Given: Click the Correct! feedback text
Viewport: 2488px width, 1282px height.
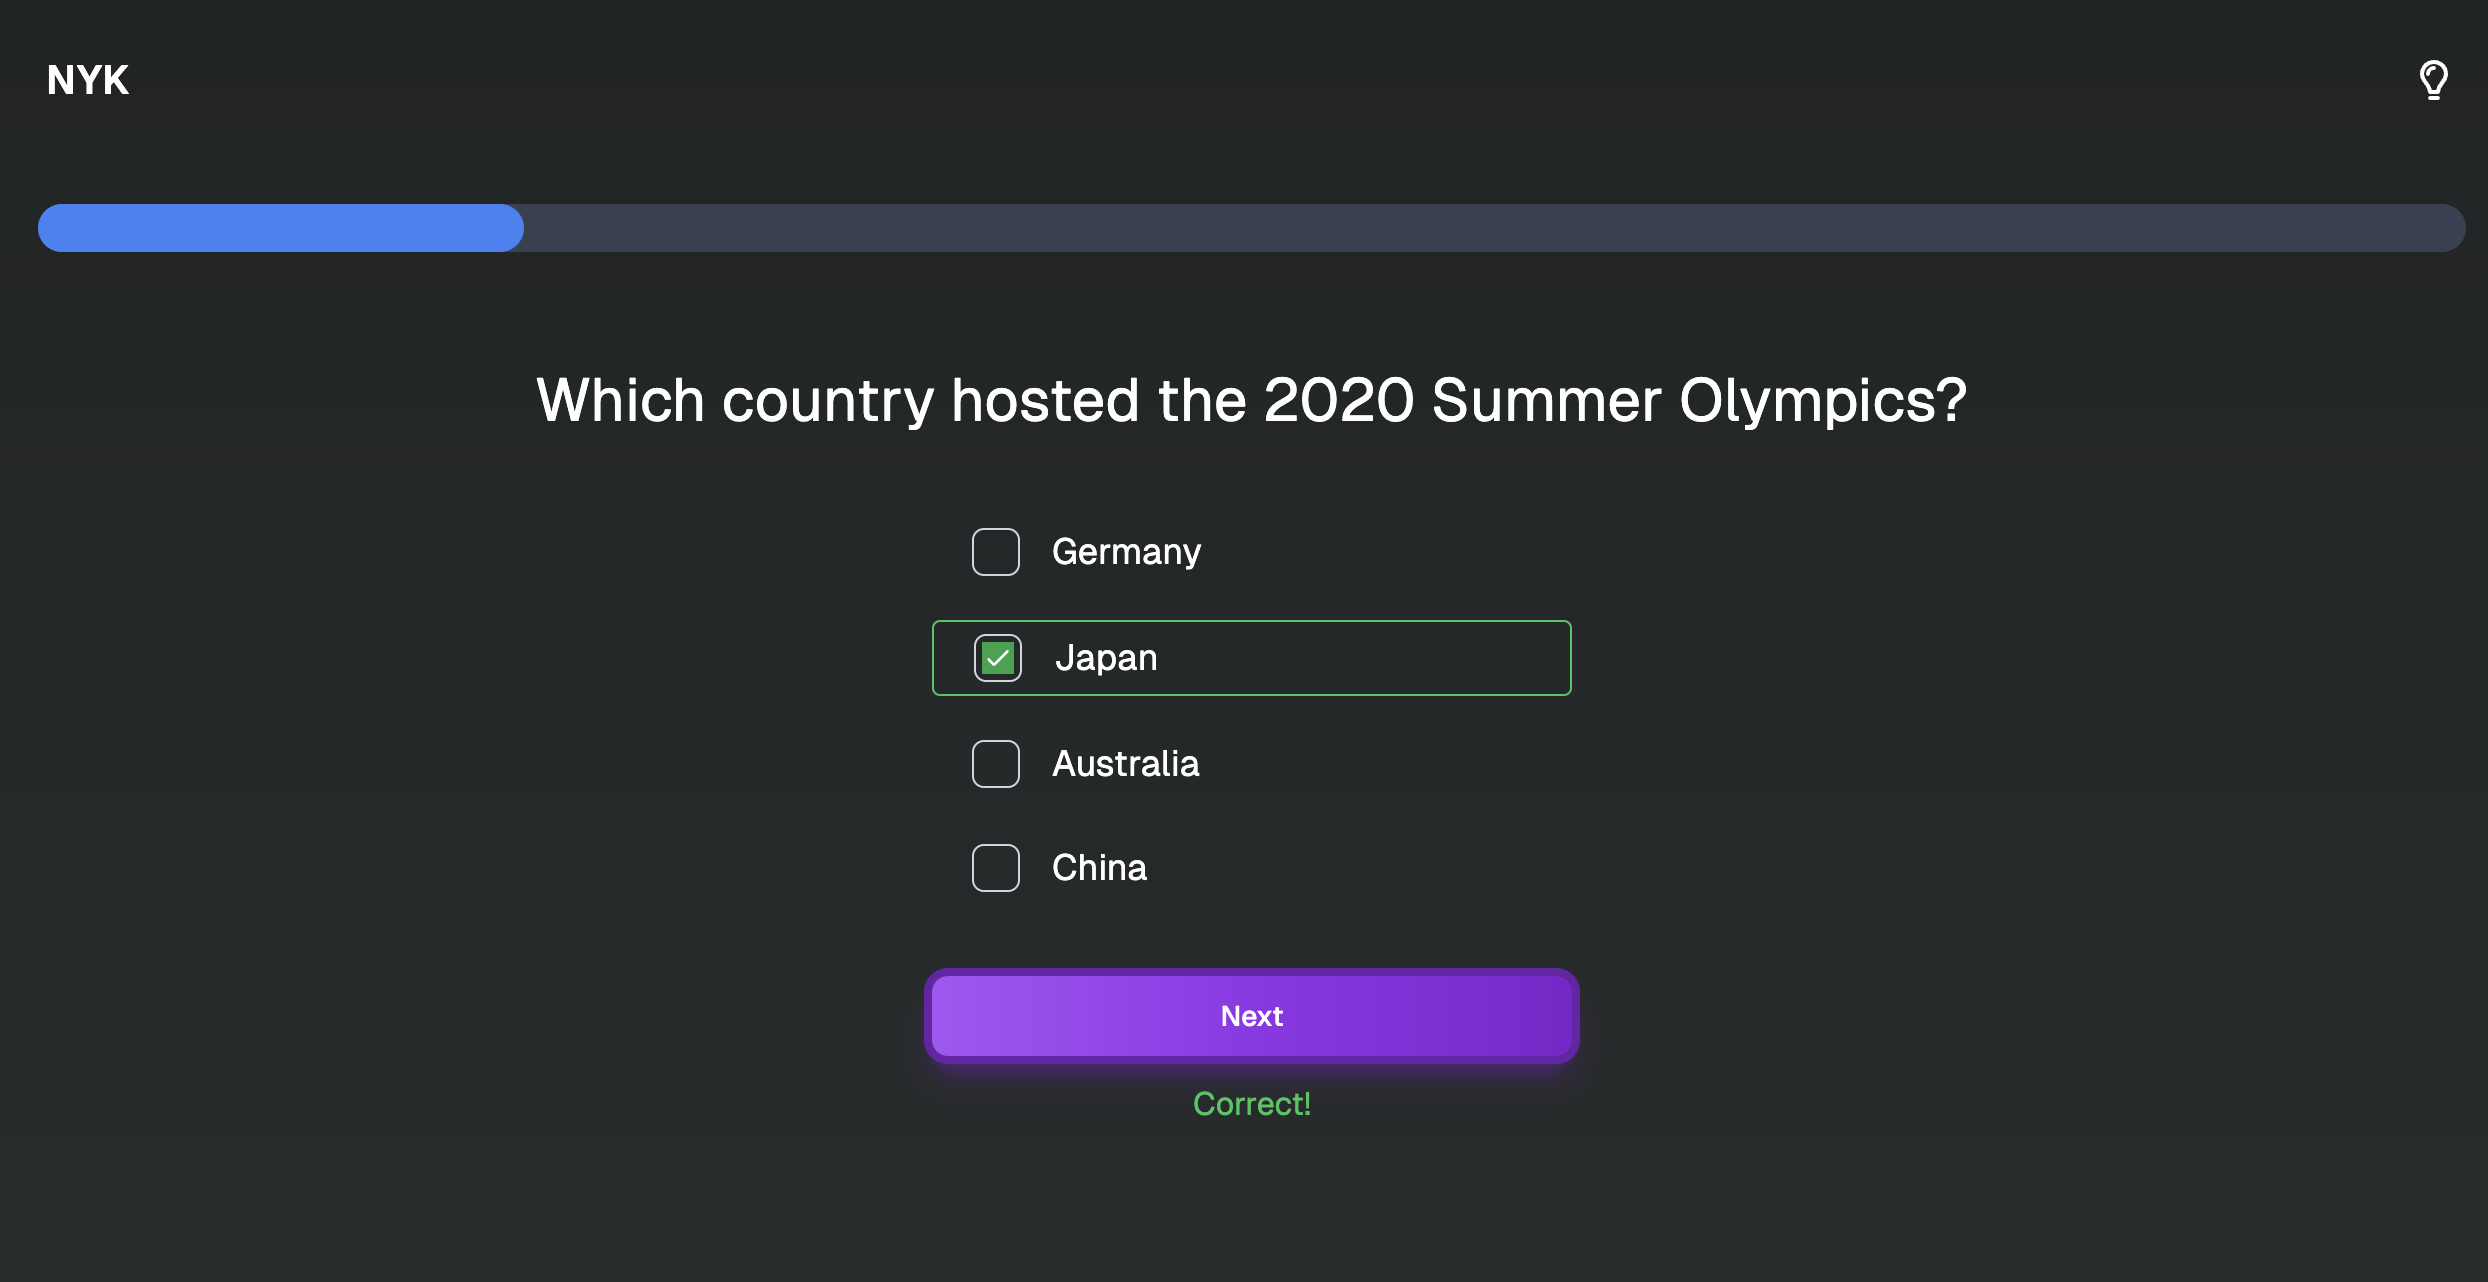Looking at the screenshot, I should 1252,1104.
